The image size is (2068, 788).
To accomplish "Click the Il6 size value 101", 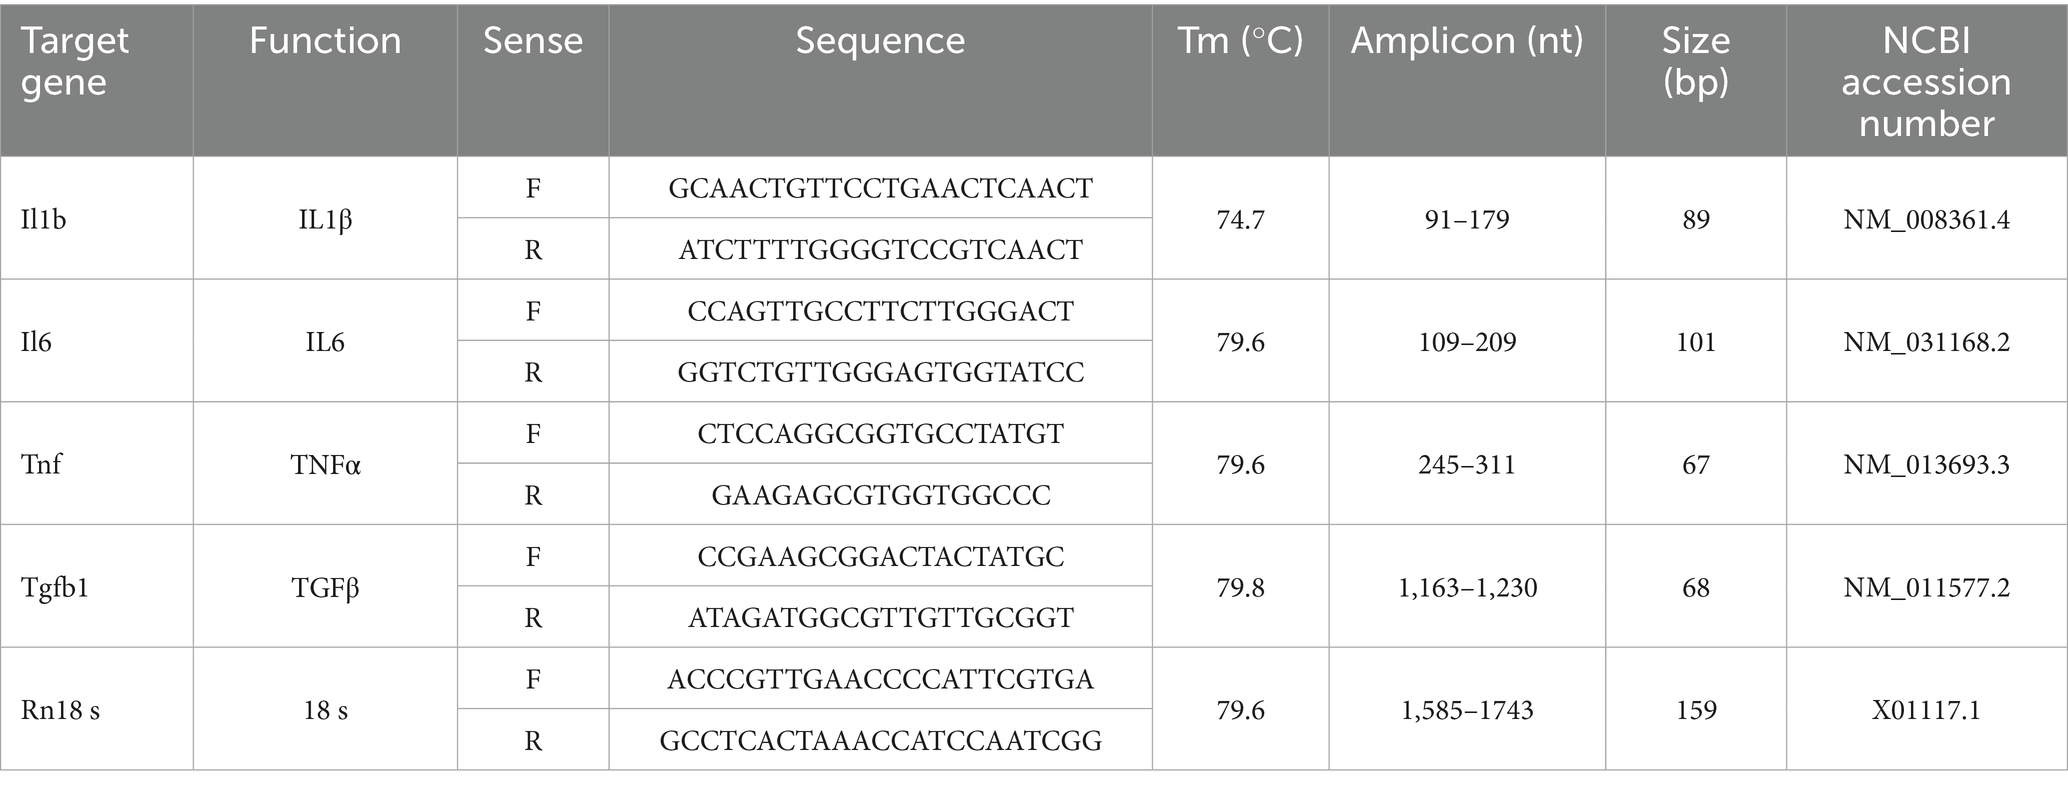I will point(1695,342).
